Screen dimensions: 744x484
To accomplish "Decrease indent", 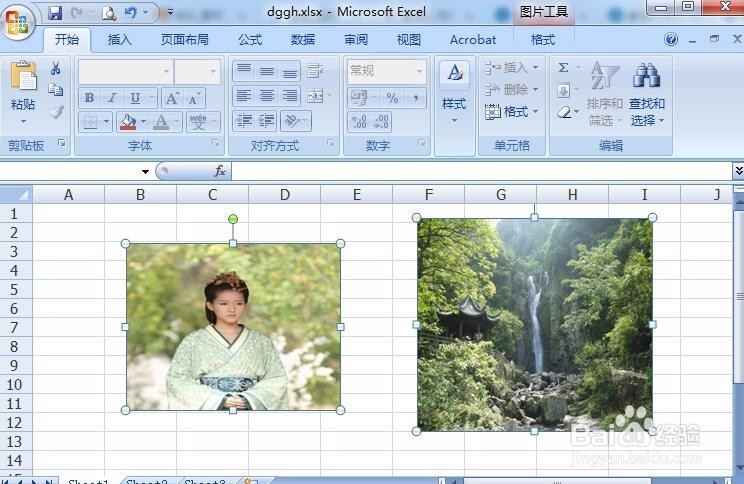I will point(244,121).
